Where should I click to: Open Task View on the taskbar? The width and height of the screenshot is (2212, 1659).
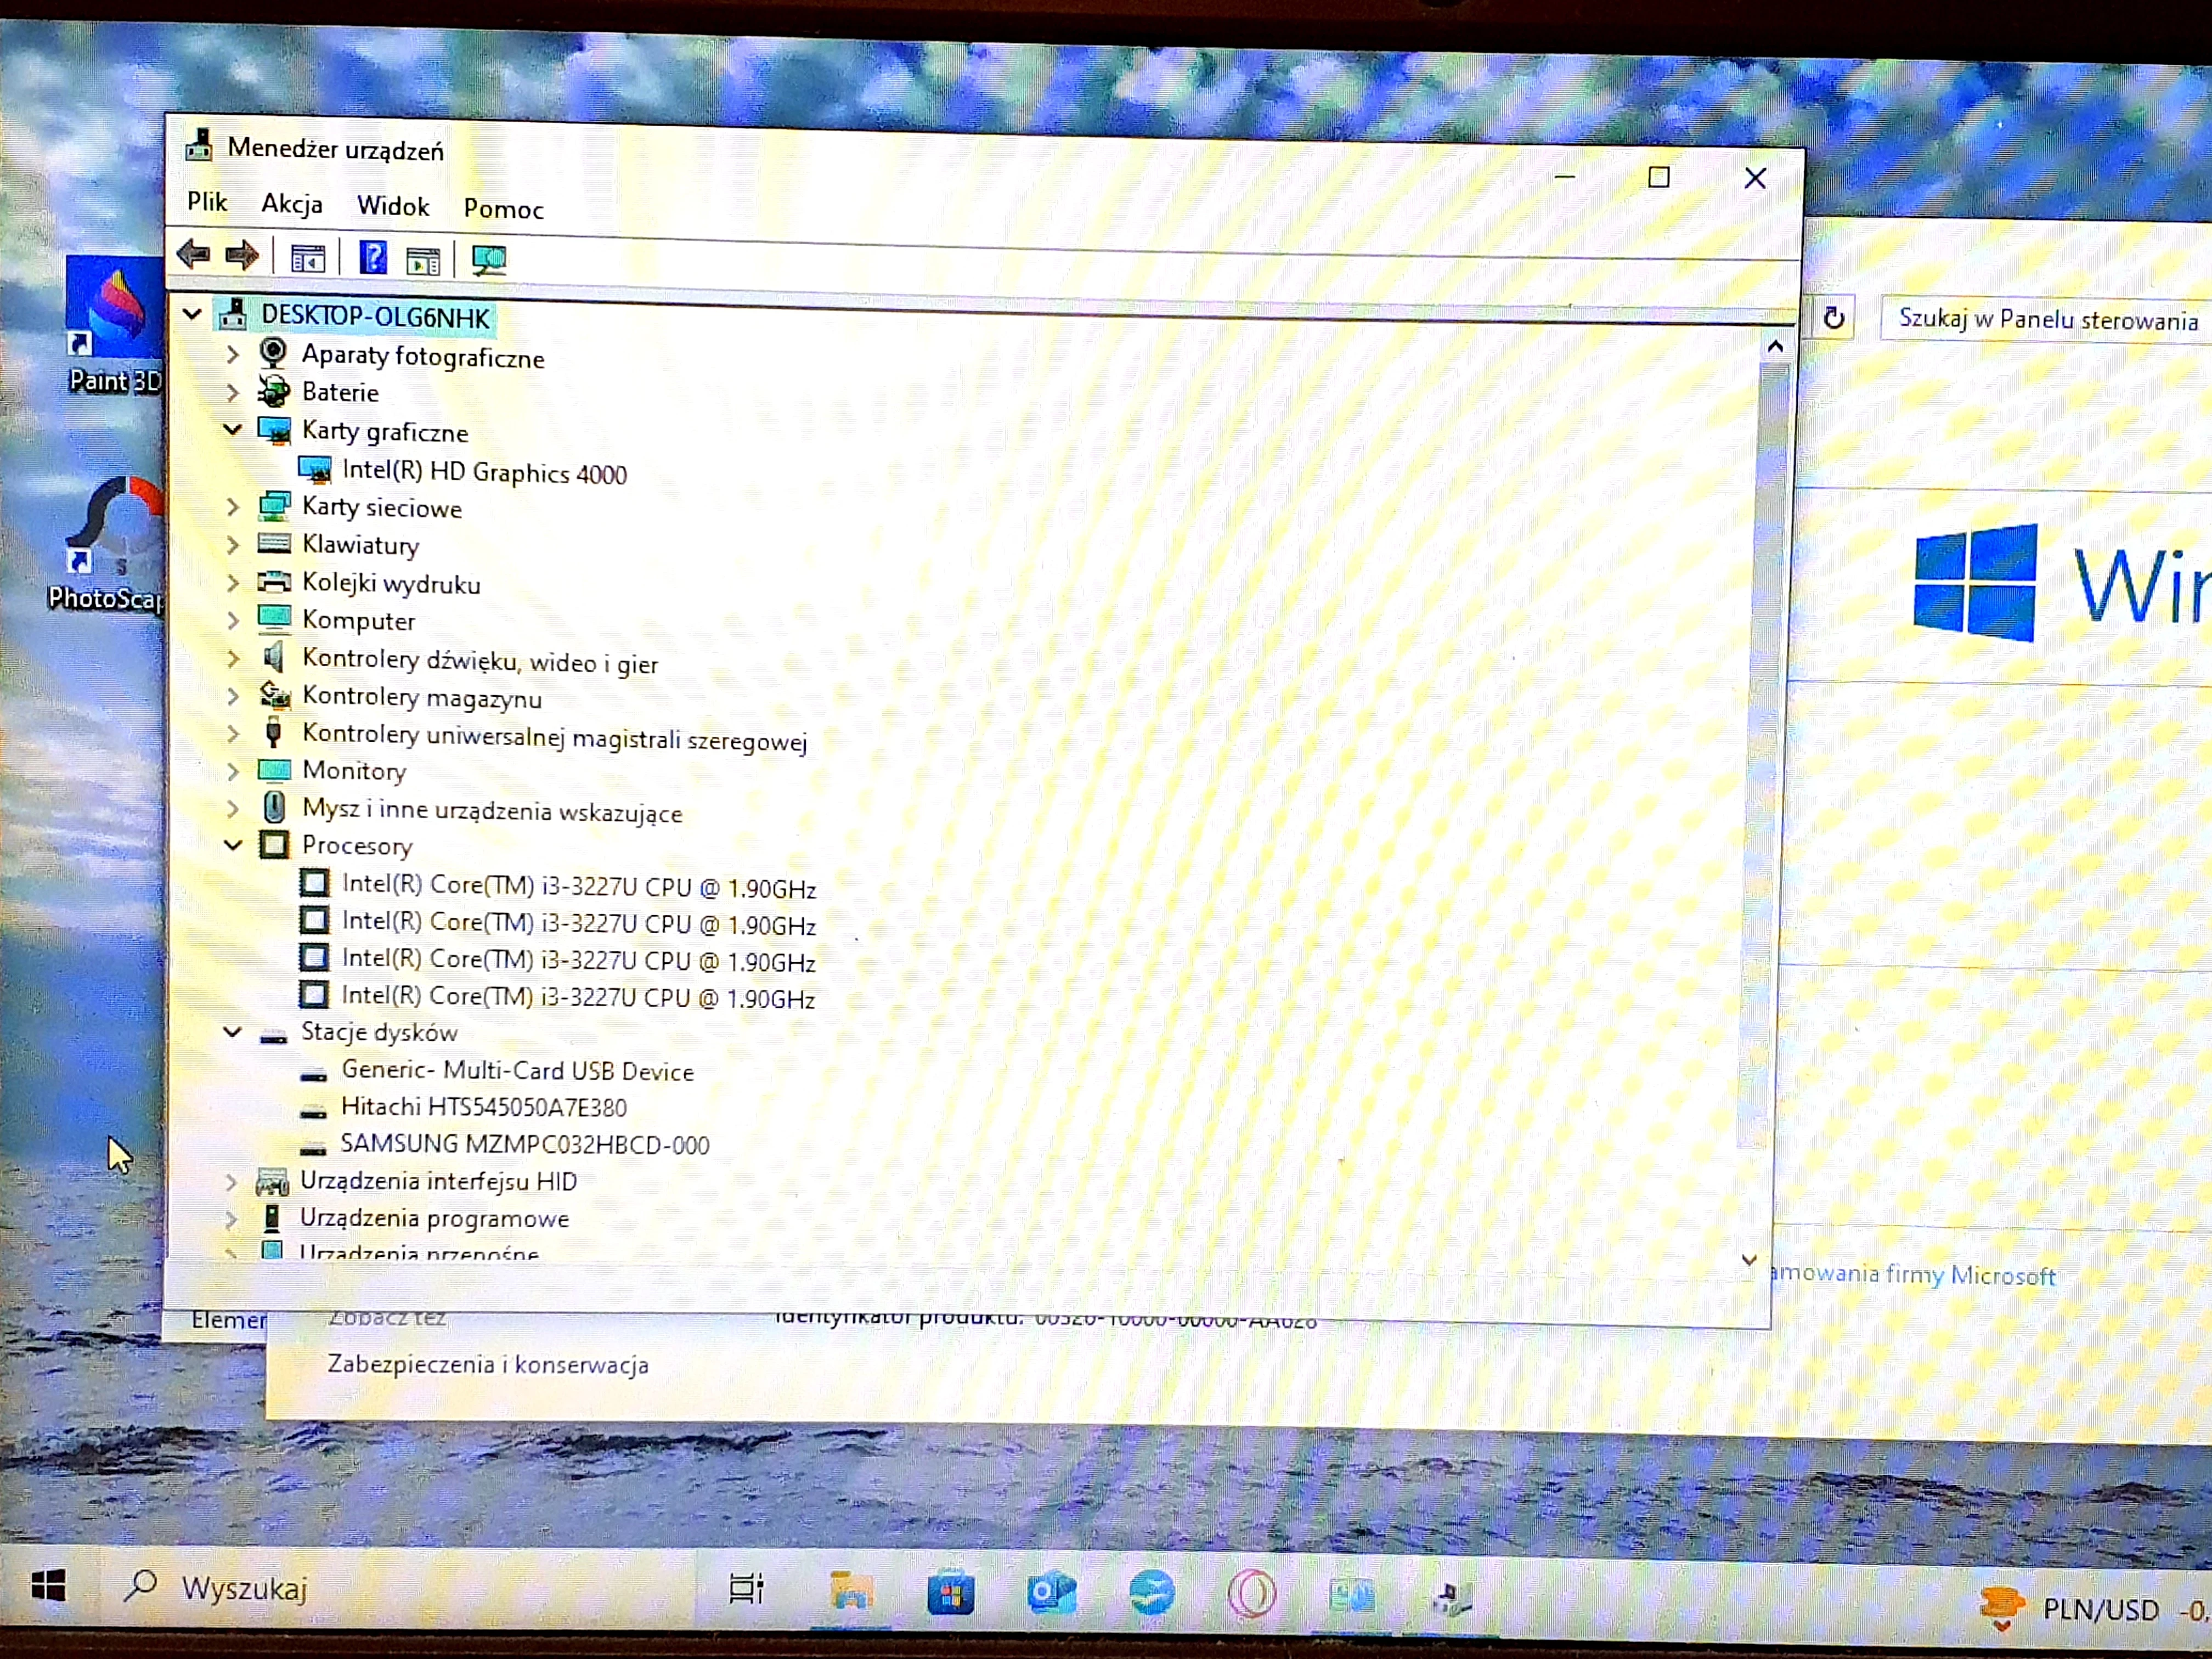tap(745, 1588)
